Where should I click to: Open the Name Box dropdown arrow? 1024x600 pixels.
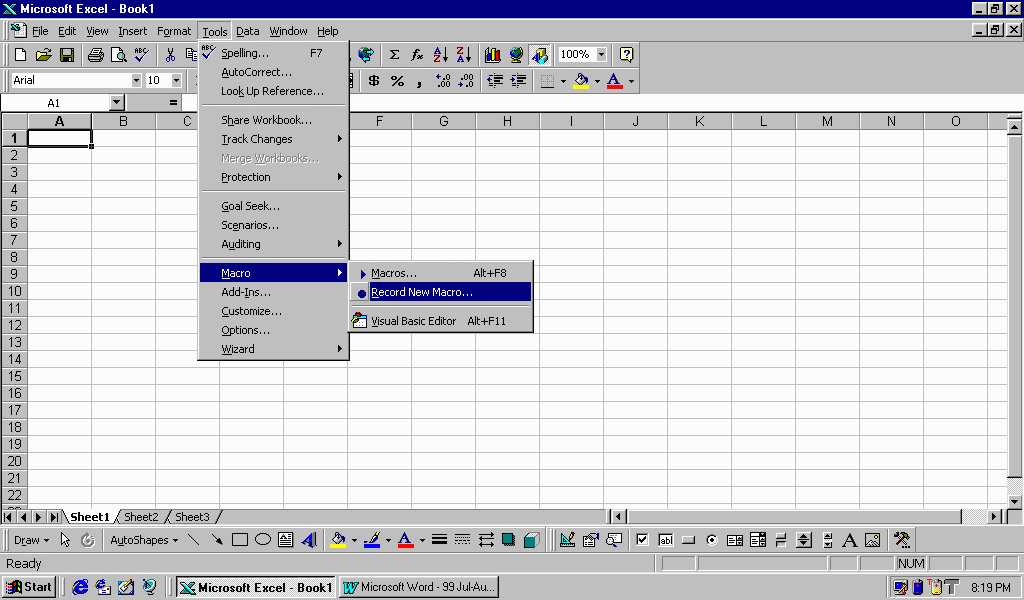pyautogui.click(x=116, y=103)
